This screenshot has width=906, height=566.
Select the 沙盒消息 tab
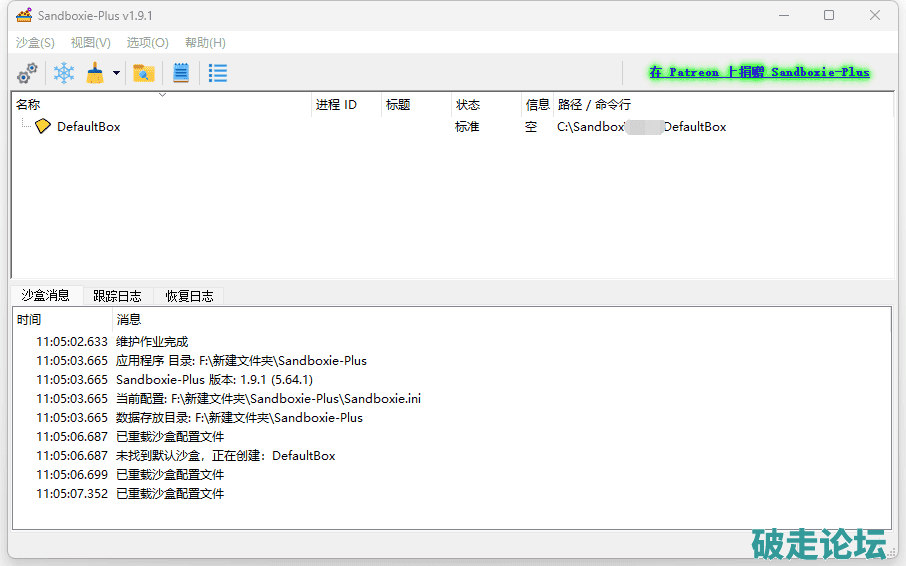click(46, 295)
